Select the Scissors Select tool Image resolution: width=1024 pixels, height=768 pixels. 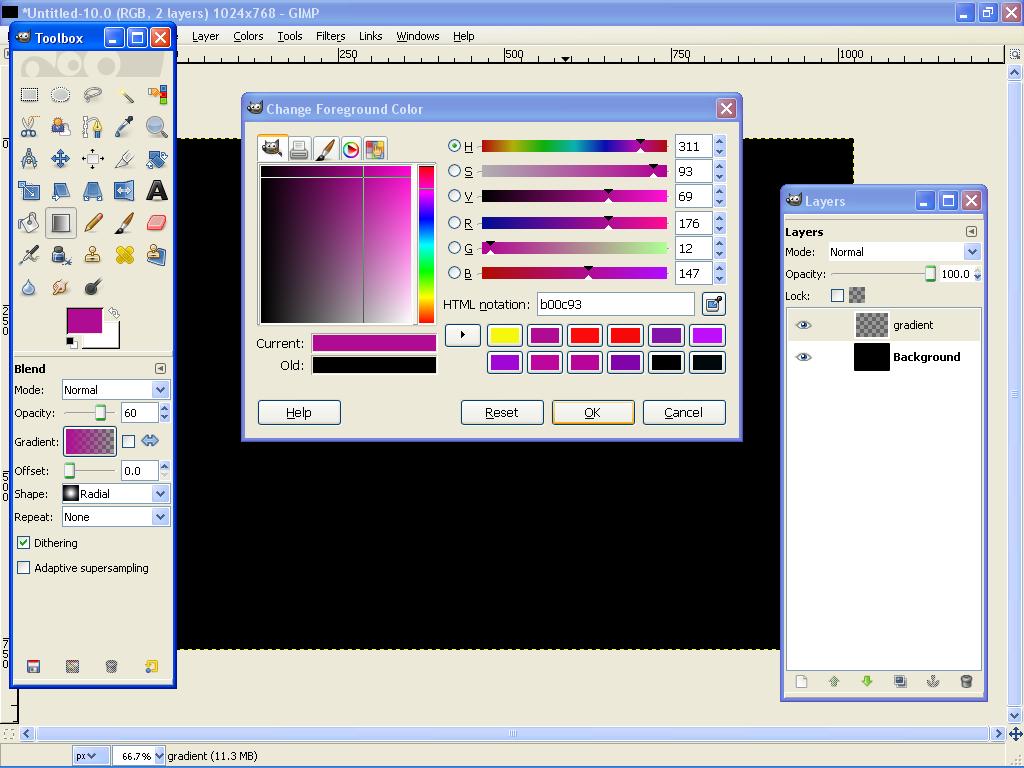point(29,127)
